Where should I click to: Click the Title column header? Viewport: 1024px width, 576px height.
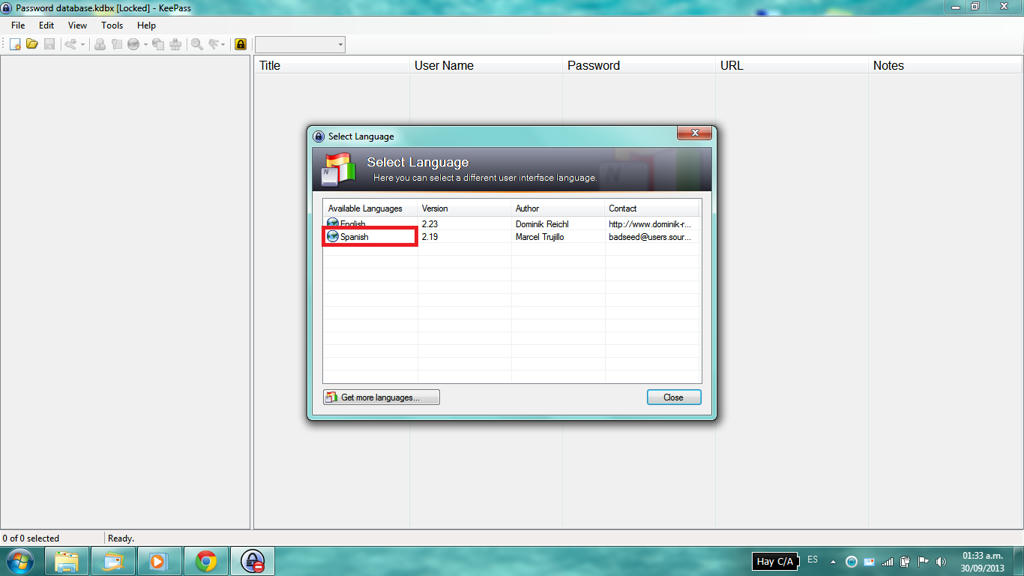pyautogui.click(x=332, y=65)
